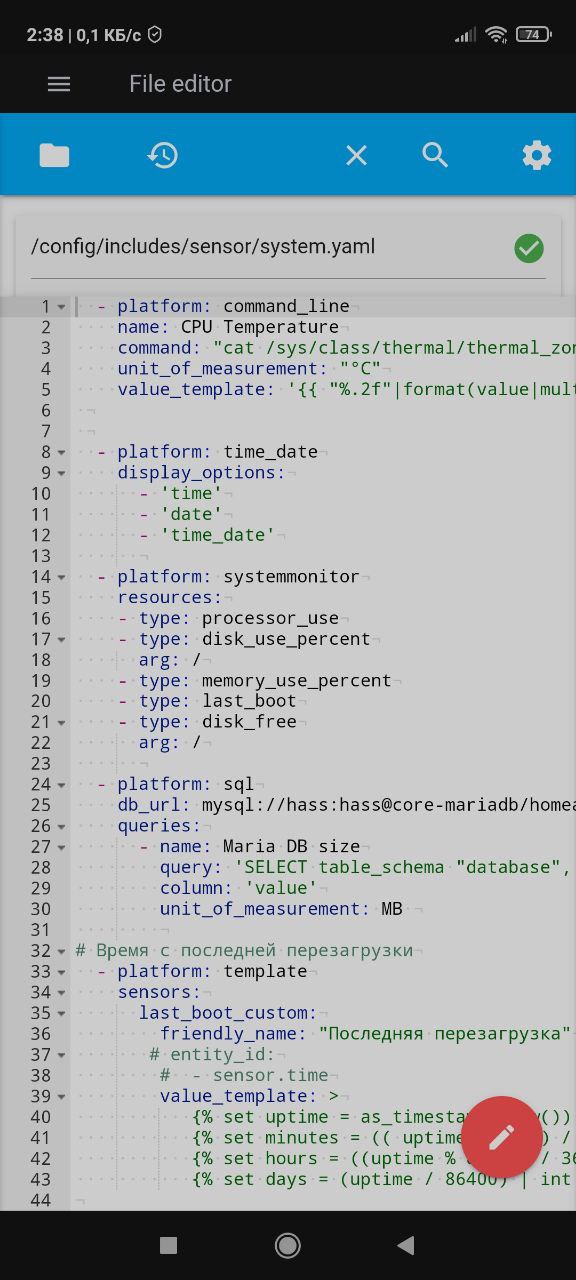Click 'Maria DB size' on line 27
Viewport: 576px width, 1280px height.
click(x=291, y=846)
